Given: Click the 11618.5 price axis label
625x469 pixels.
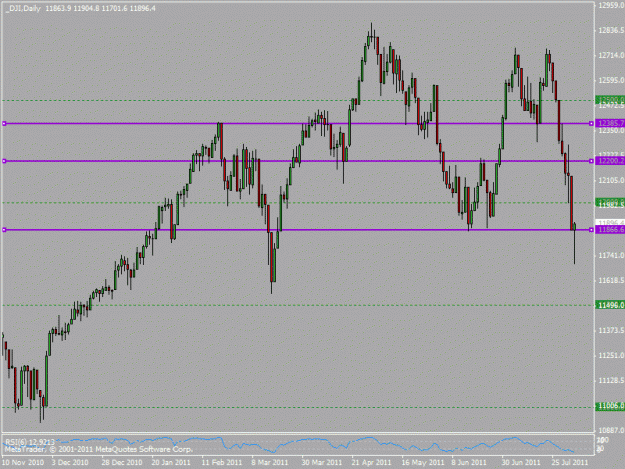Looking at the screenshot, I should pos(611,281).
